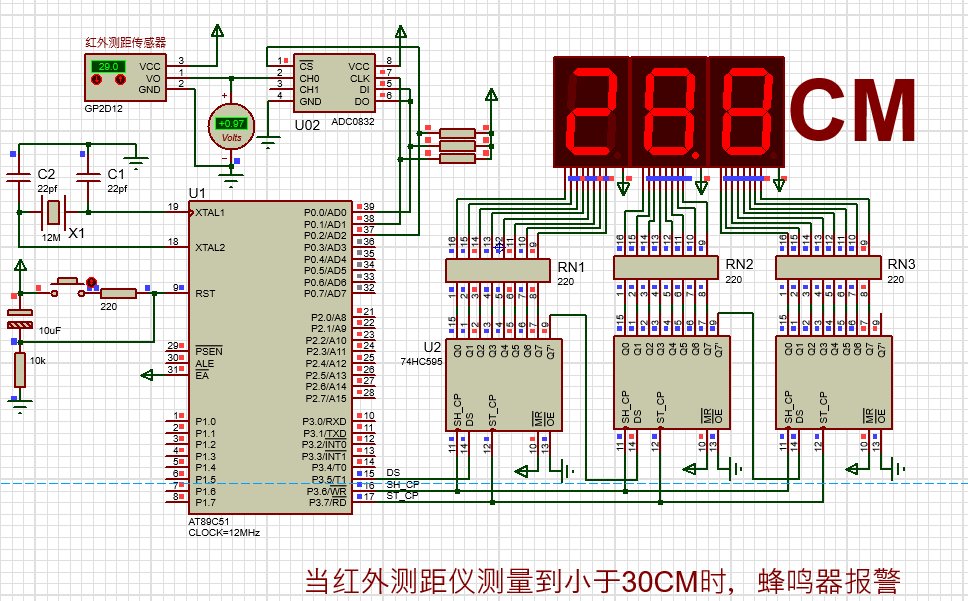This screenshot has height=601, width=968.
Task: Click the power arrow under the first display digit
Action: (624, 187)
